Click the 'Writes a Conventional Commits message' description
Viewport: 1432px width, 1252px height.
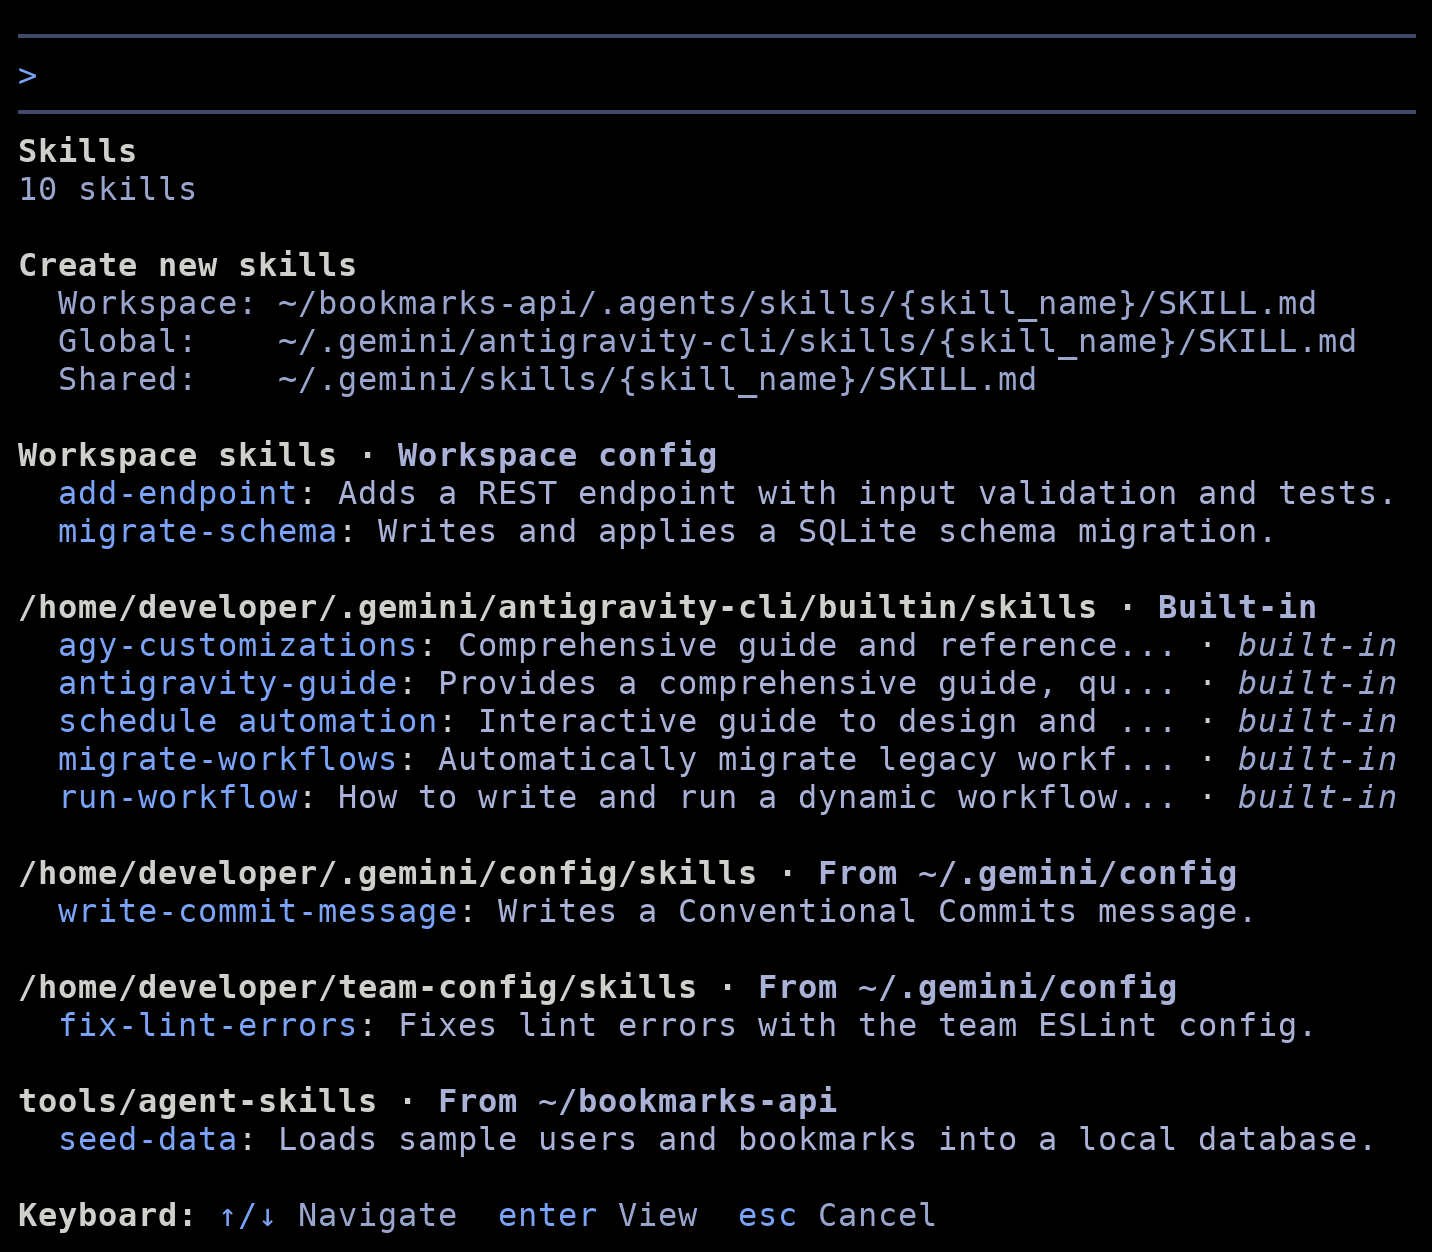pyautogui.click(x=877, y=911)
